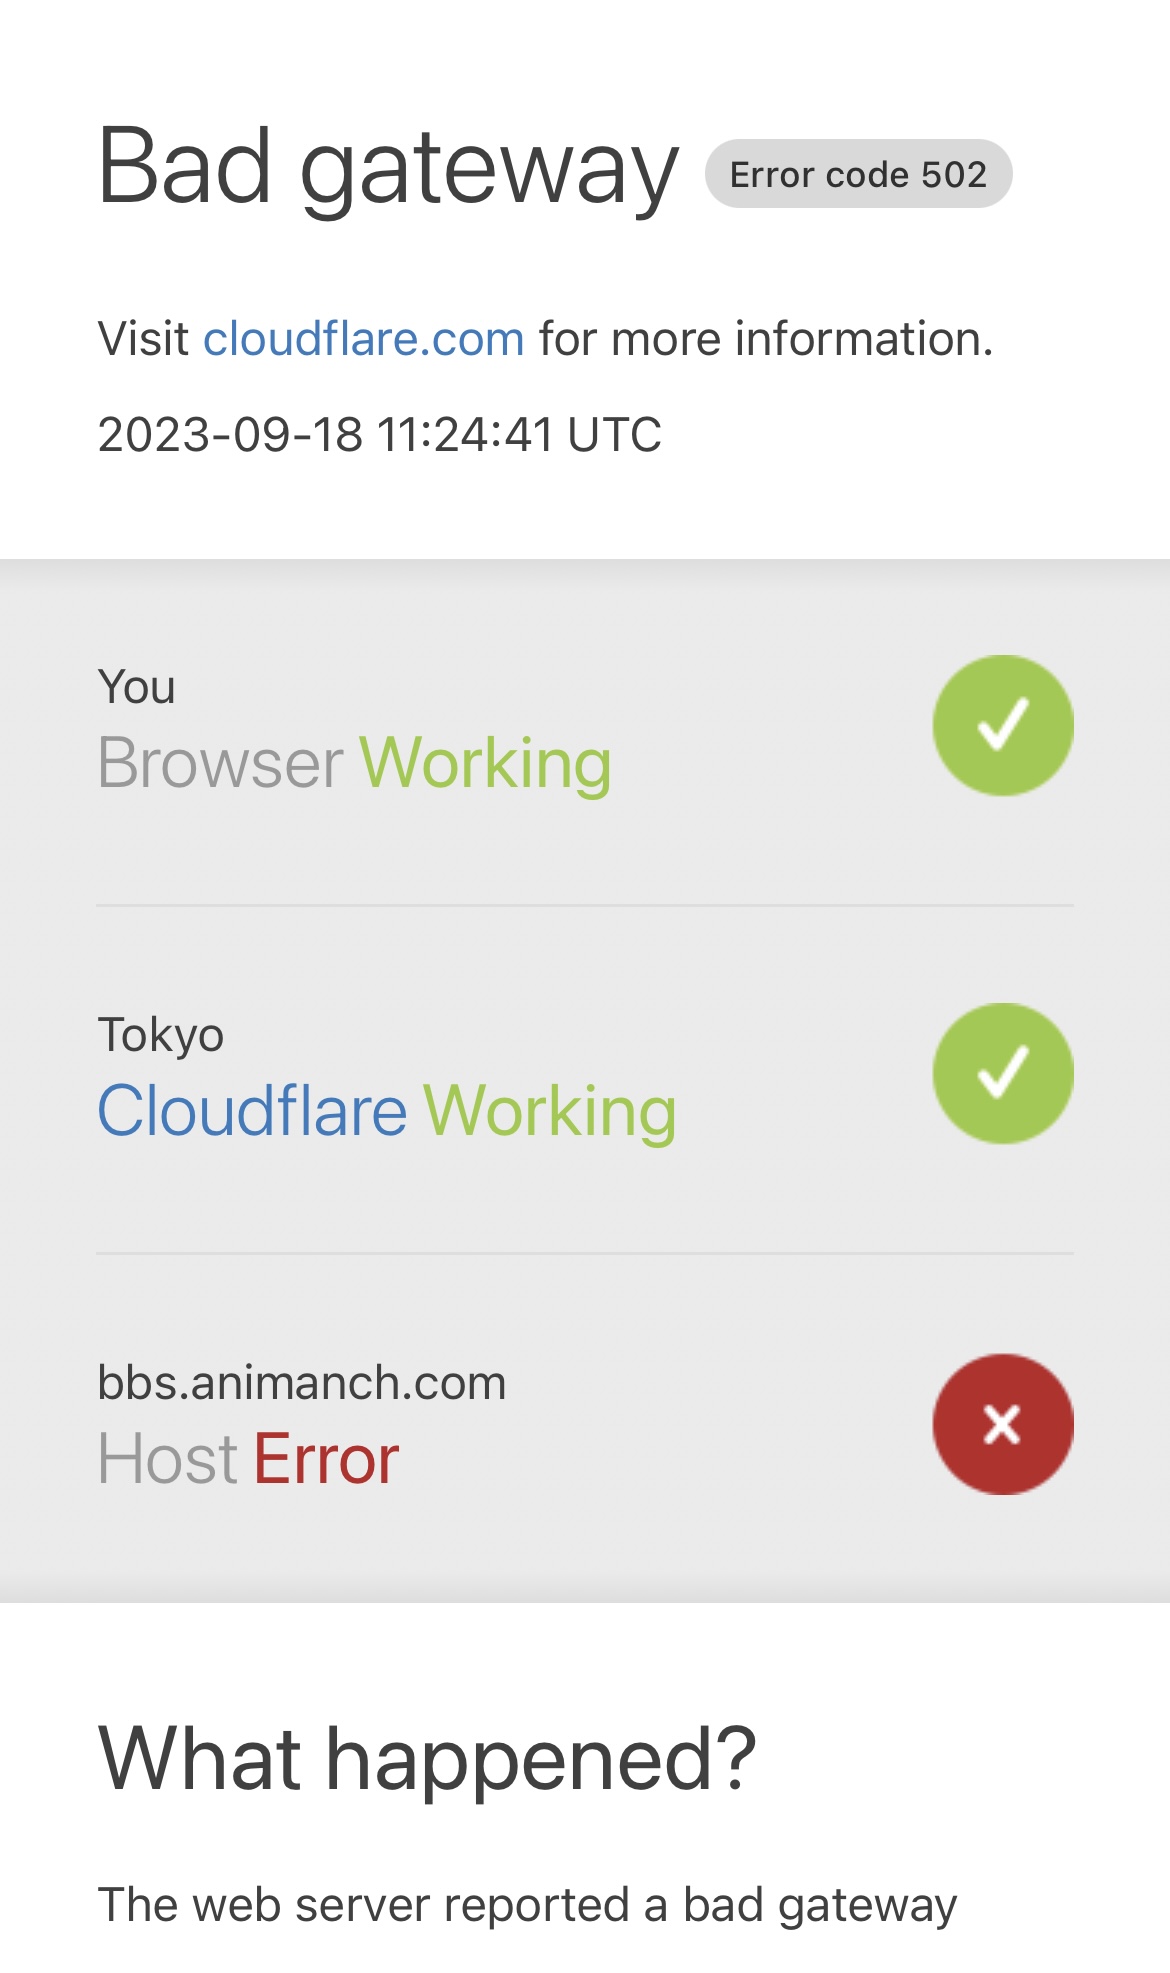
Task: Click the red Error status text
Action: tap(326, 1459)
